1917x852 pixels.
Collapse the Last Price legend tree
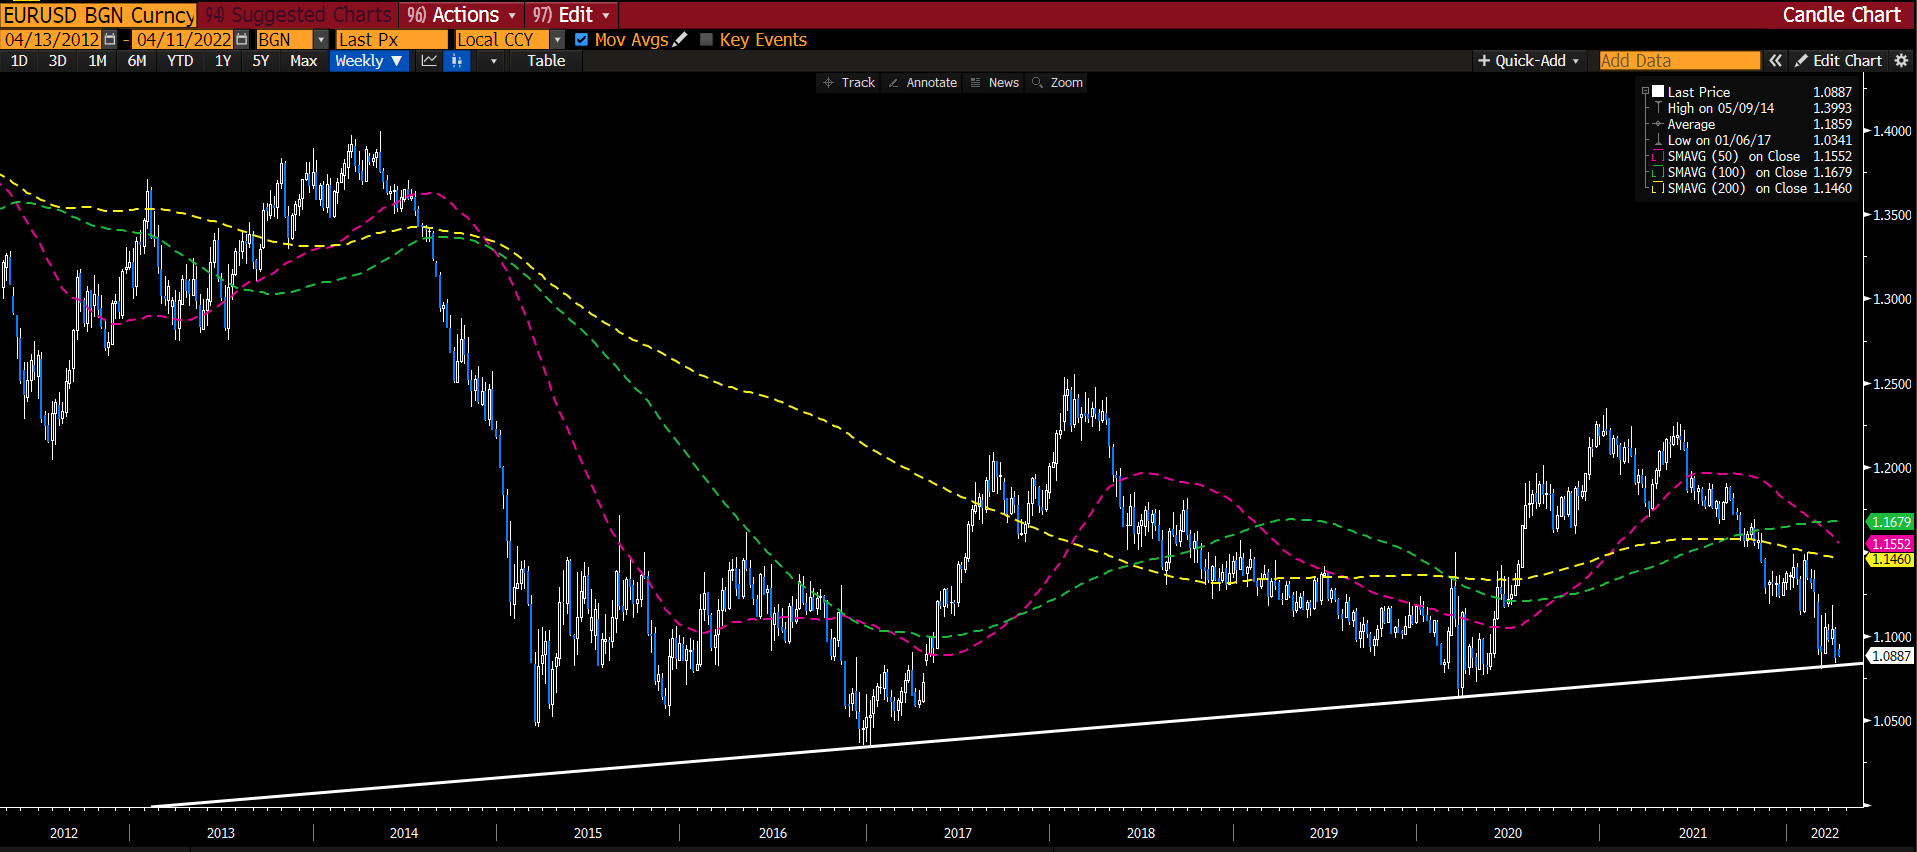click(x=1645, y=91)
